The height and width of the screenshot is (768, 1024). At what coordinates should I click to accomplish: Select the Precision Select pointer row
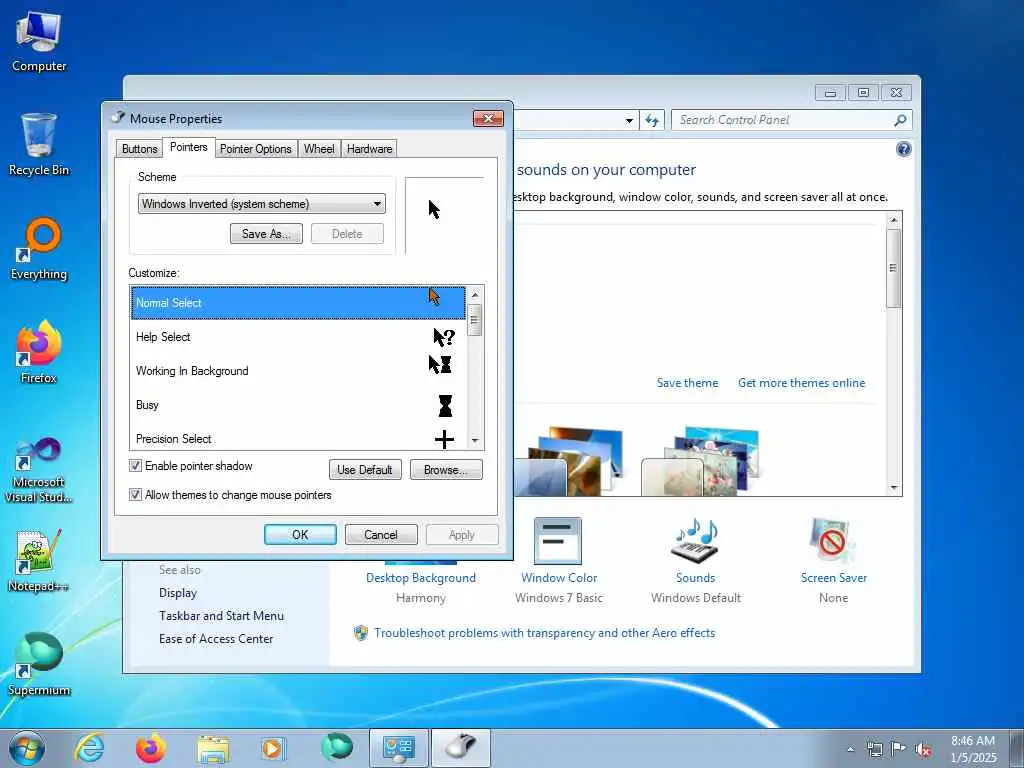coord(298,438)
